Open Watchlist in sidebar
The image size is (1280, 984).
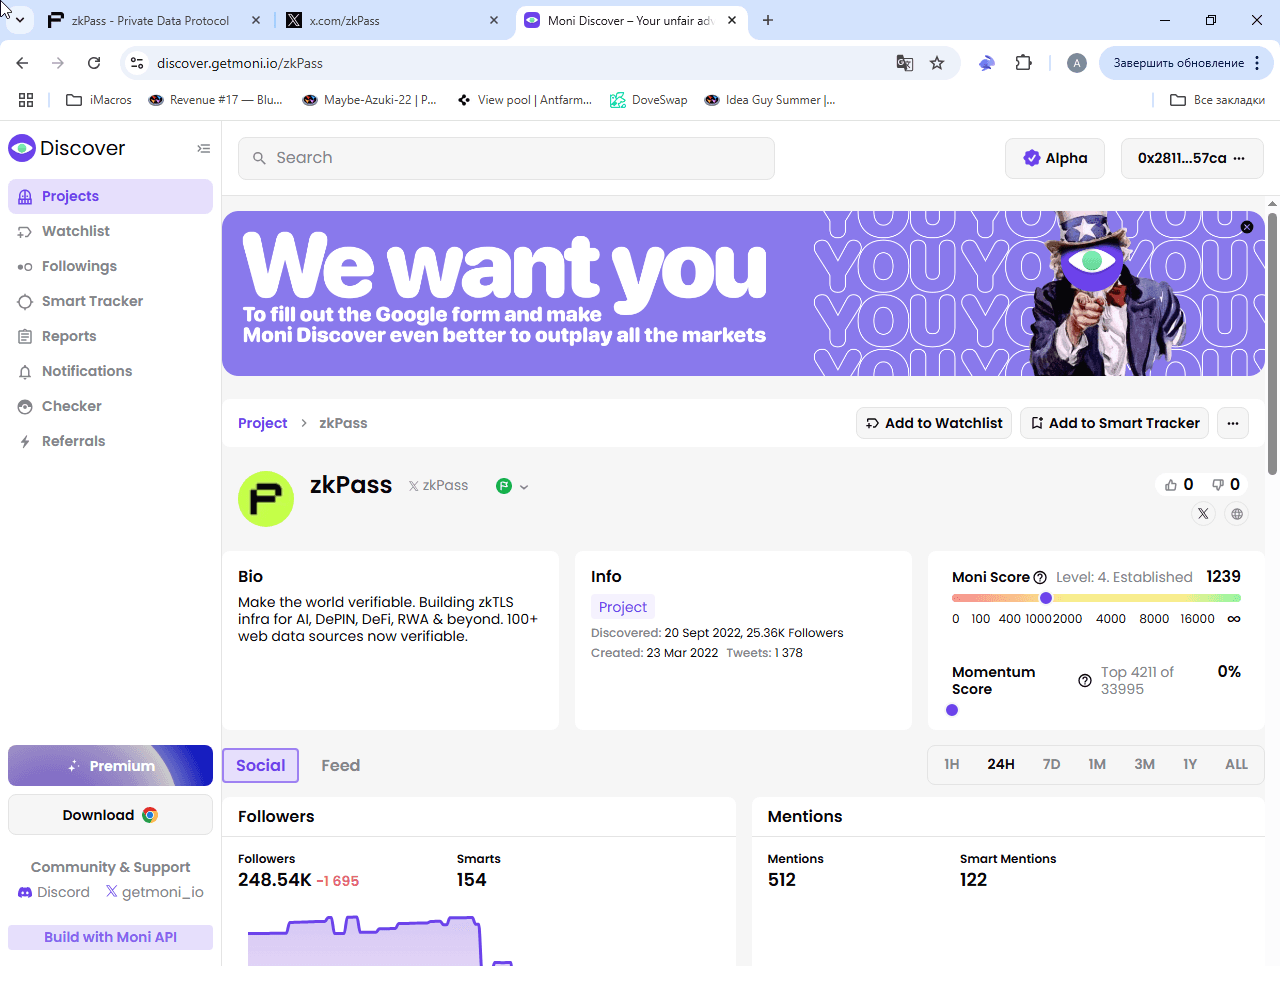tap(110, 231)
